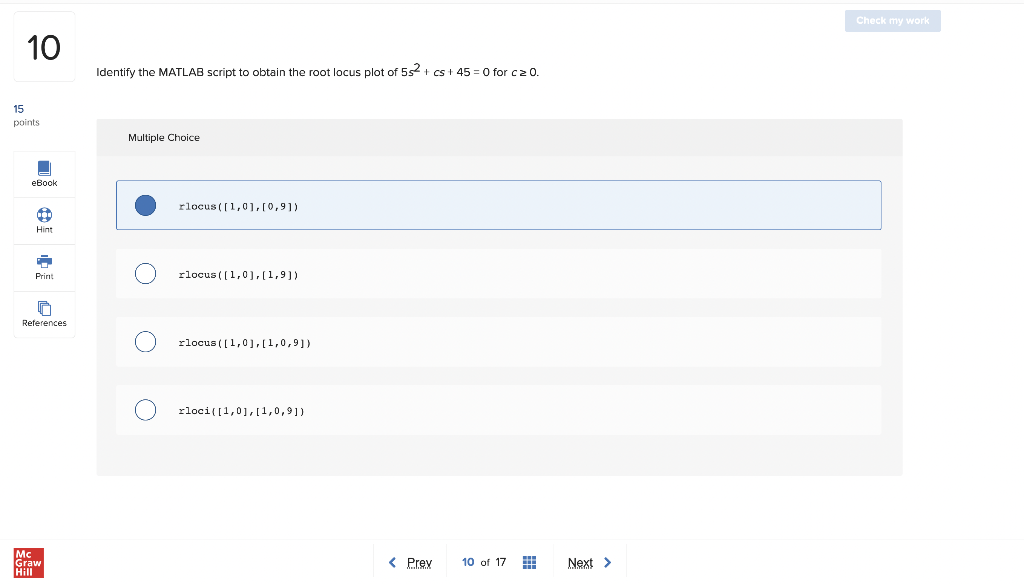Open the References panel
The image size is (1024, 584).
tap(43, 314)
